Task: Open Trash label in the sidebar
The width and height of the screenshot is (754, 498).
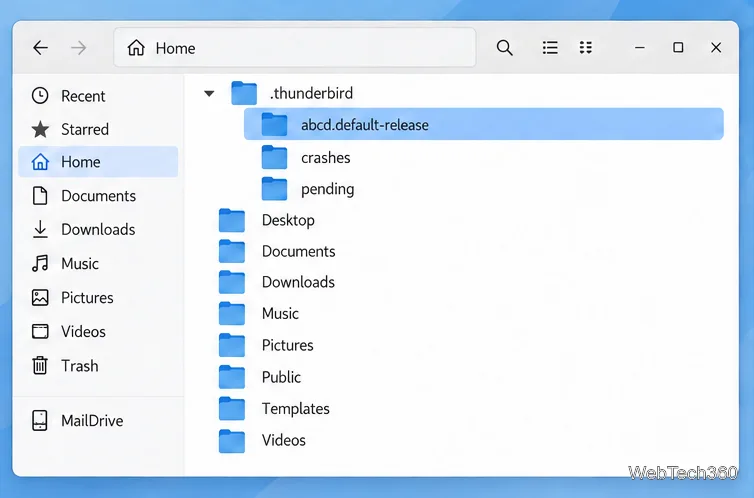Action: [79, 366]
